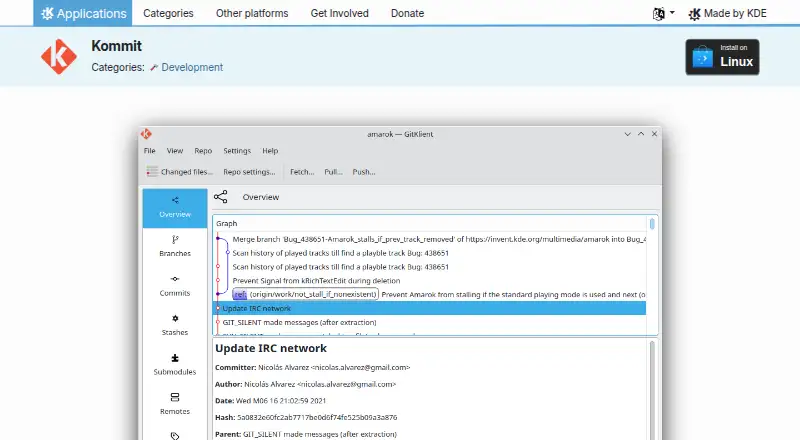Image resolution: width=800 pixels, height=440 pixels.
Task: Select the Branches sidebar icon
Action: 175,247
